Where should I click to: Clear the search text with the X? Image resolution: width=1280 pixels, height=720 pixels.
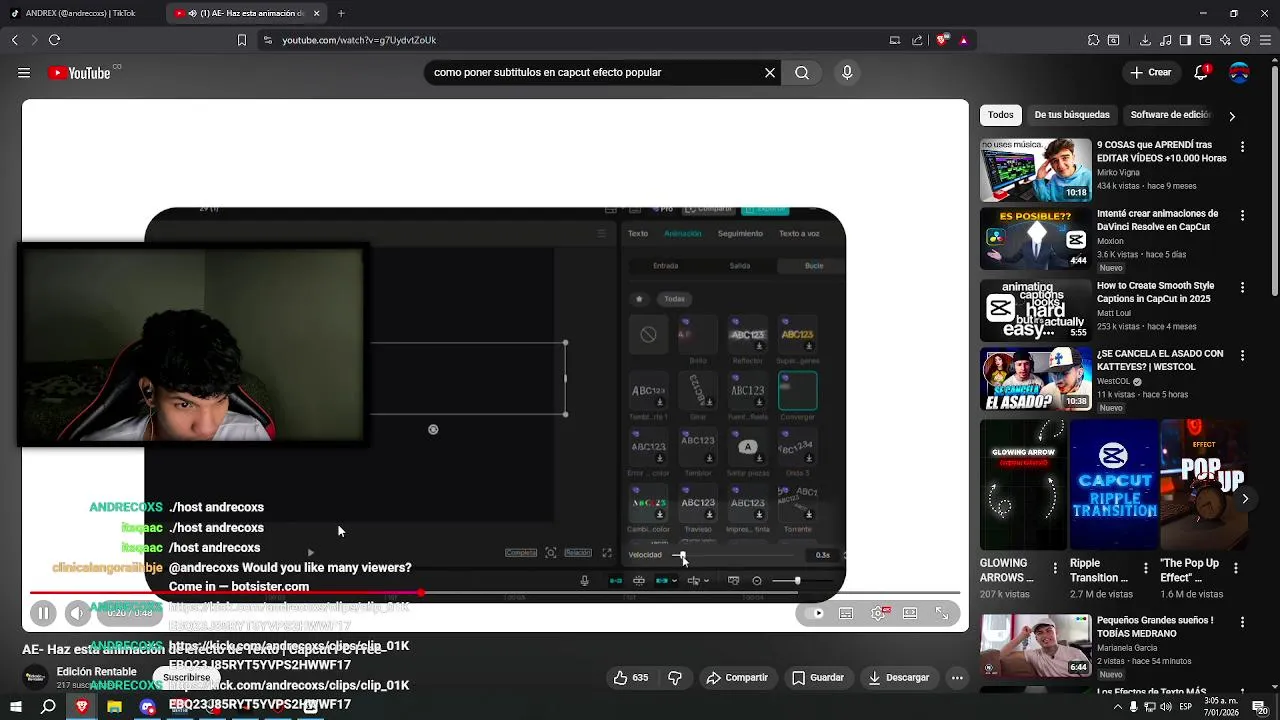tap(770, 72)
